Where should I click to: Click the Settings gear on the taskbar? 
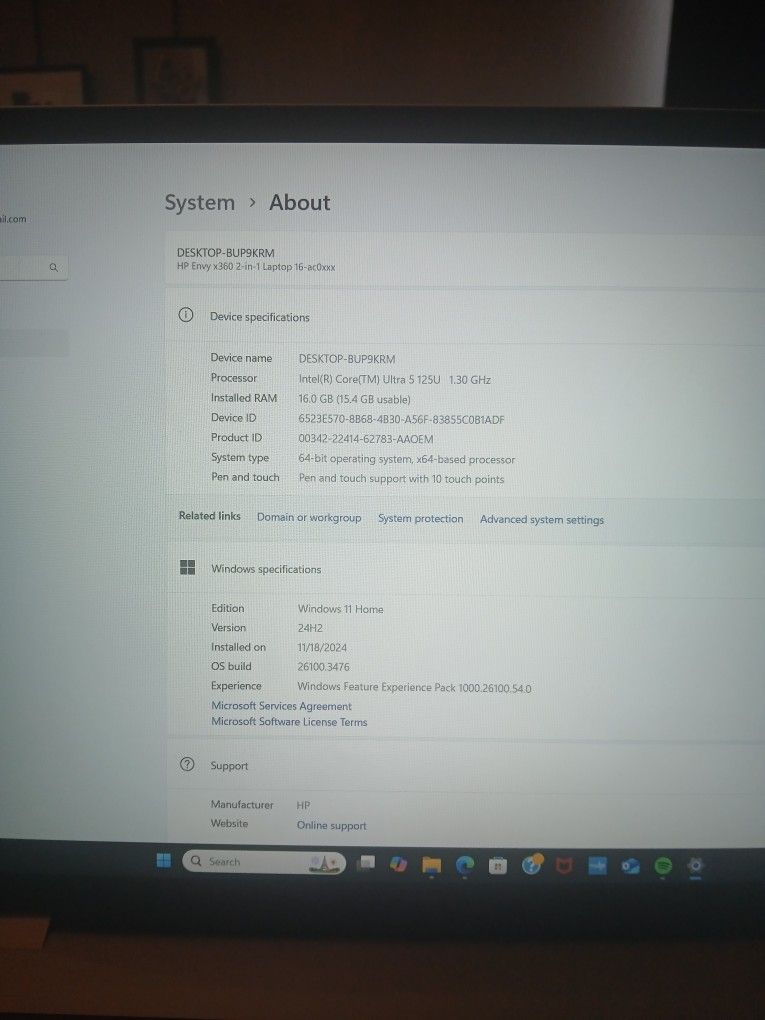point(695,865)
